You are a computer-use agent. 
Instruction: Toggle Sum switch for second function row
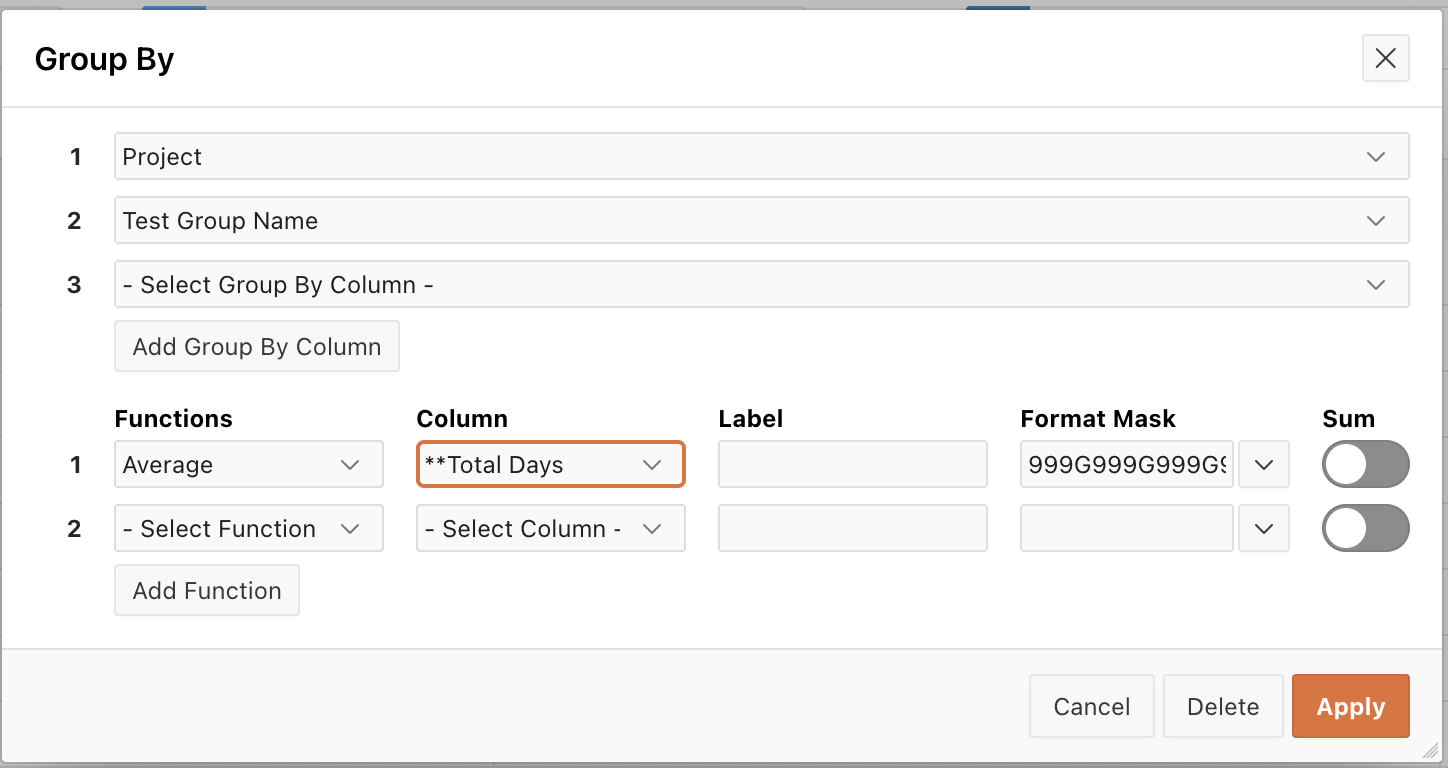(x=1365, y=529)
